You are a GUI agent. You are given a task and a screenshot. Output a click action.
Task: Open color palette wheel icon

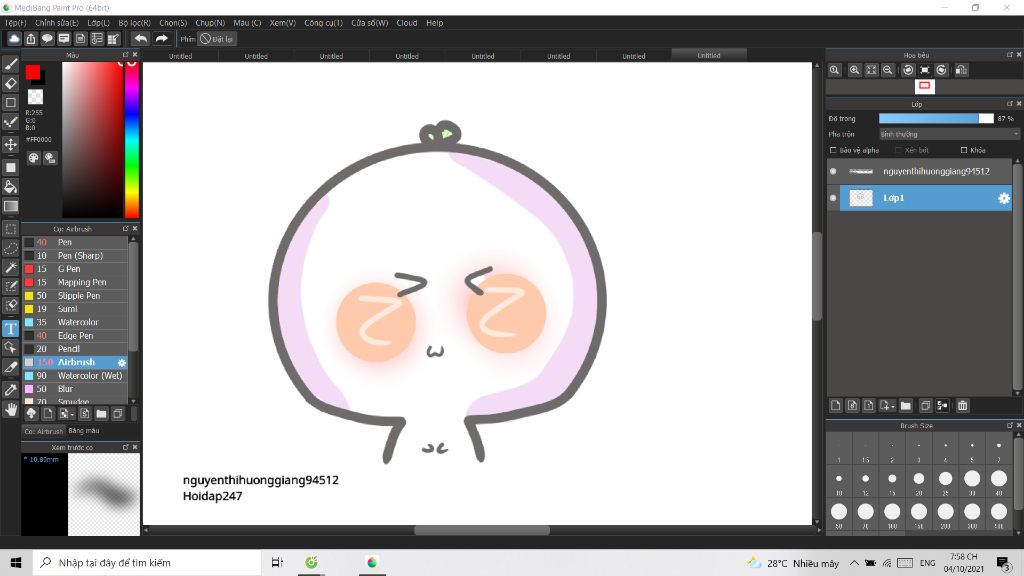pos(33,158)
